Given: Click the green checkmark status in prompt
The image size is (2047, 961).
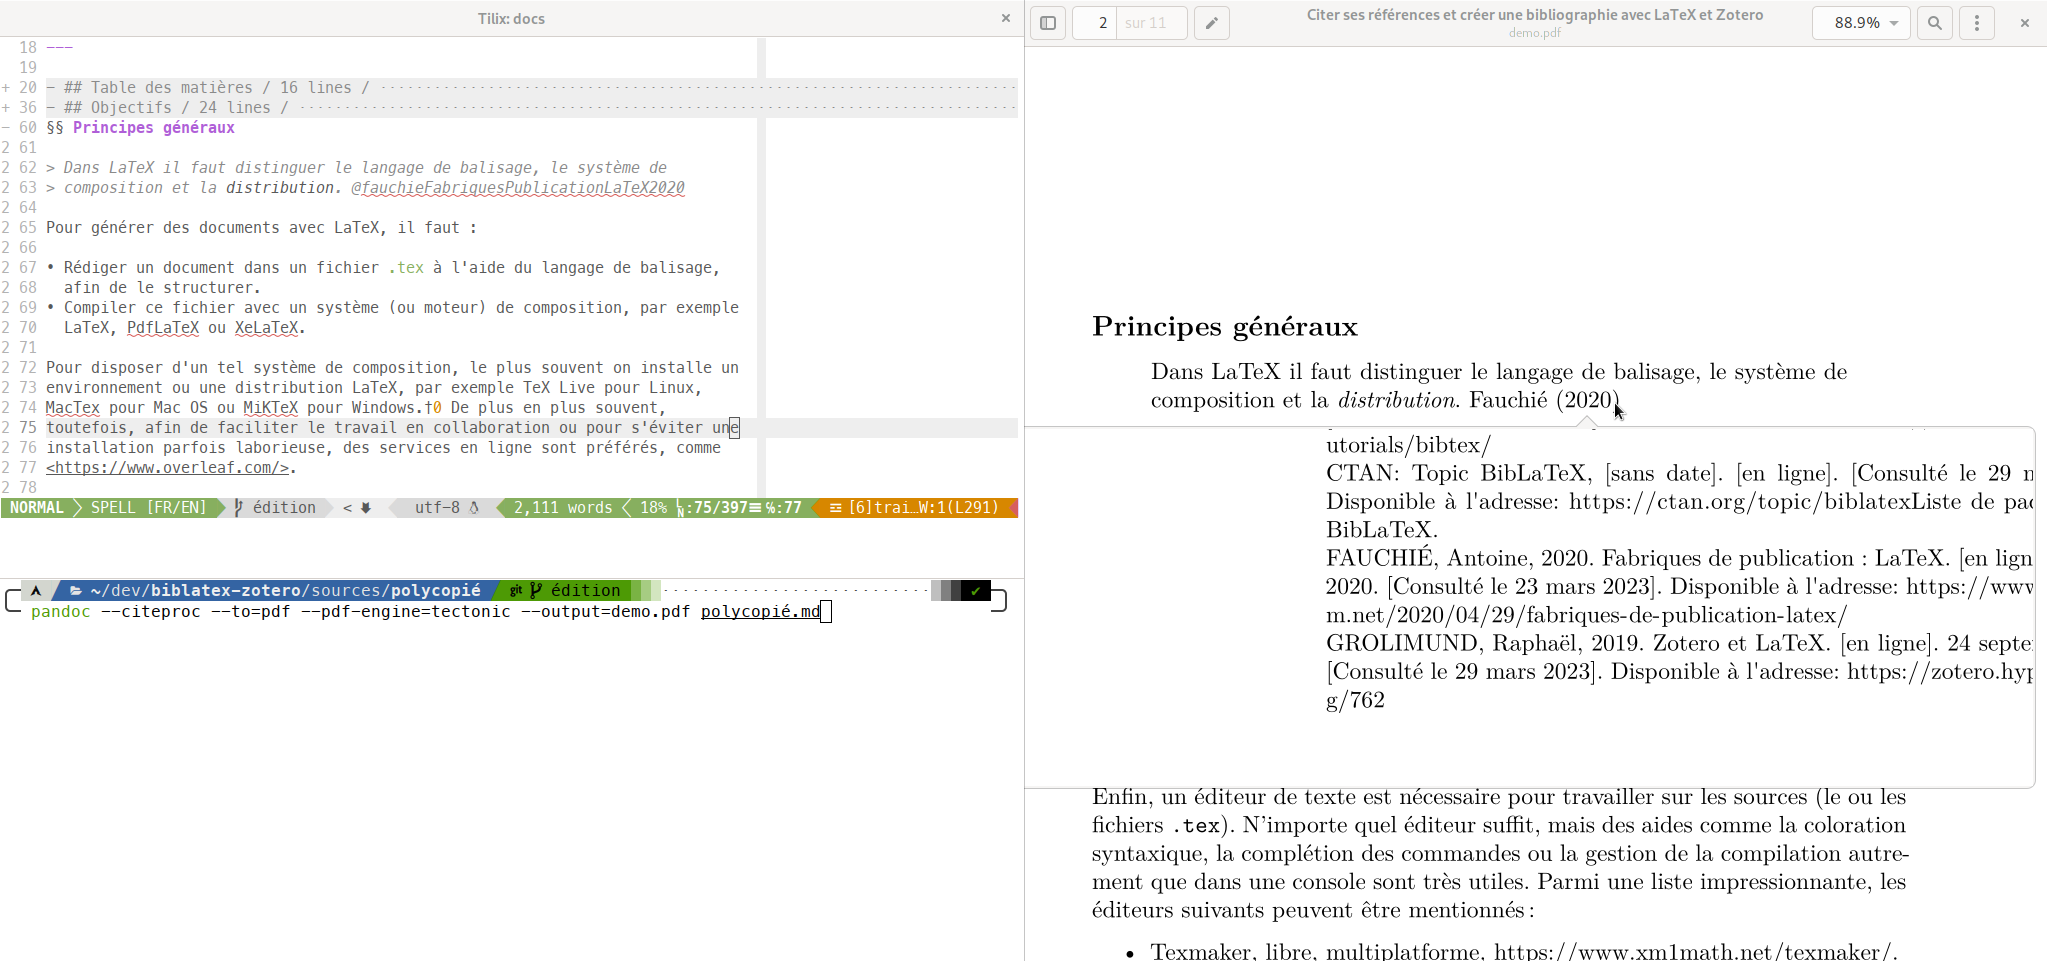Looking at the screenshot, I should 976,591.
